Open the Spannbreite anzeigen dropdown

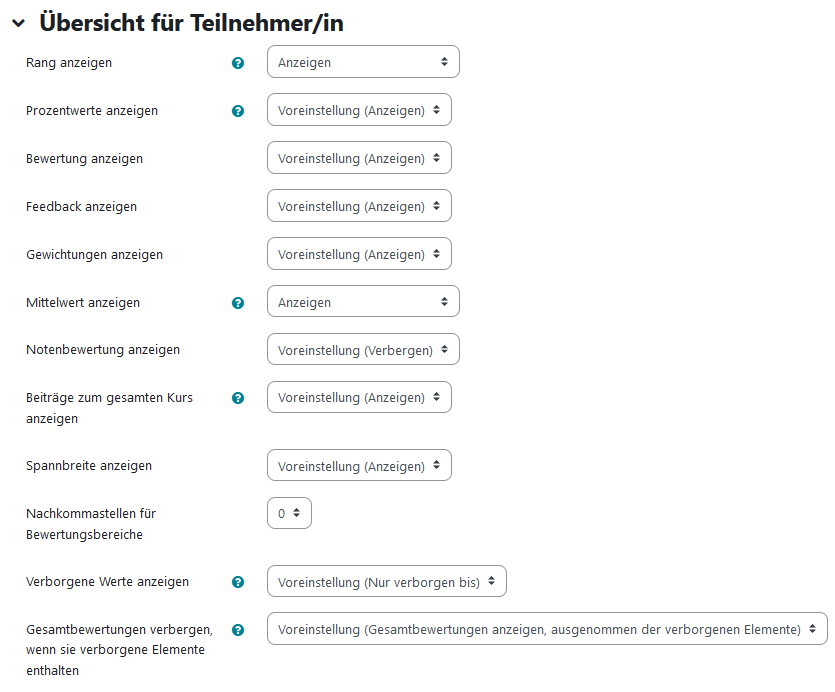[359, 465]
